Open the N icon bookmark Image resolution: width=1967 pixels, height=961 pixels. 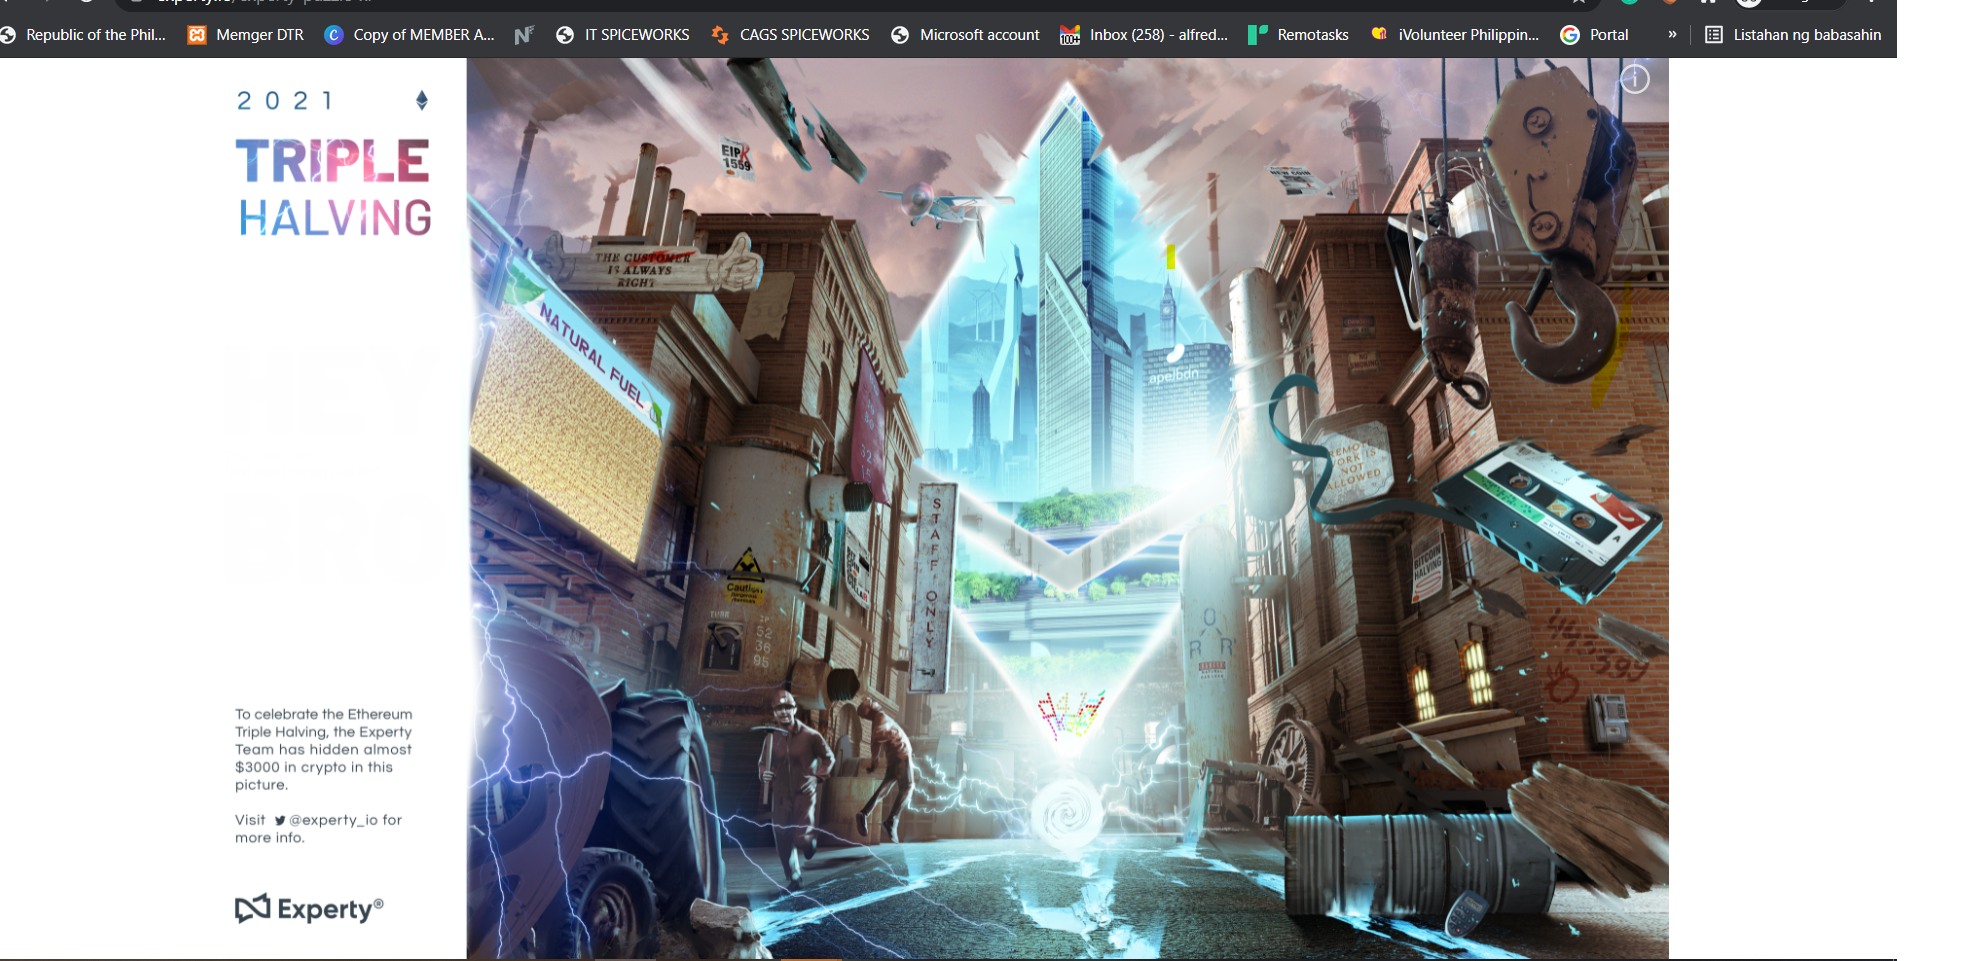(524, 35)
